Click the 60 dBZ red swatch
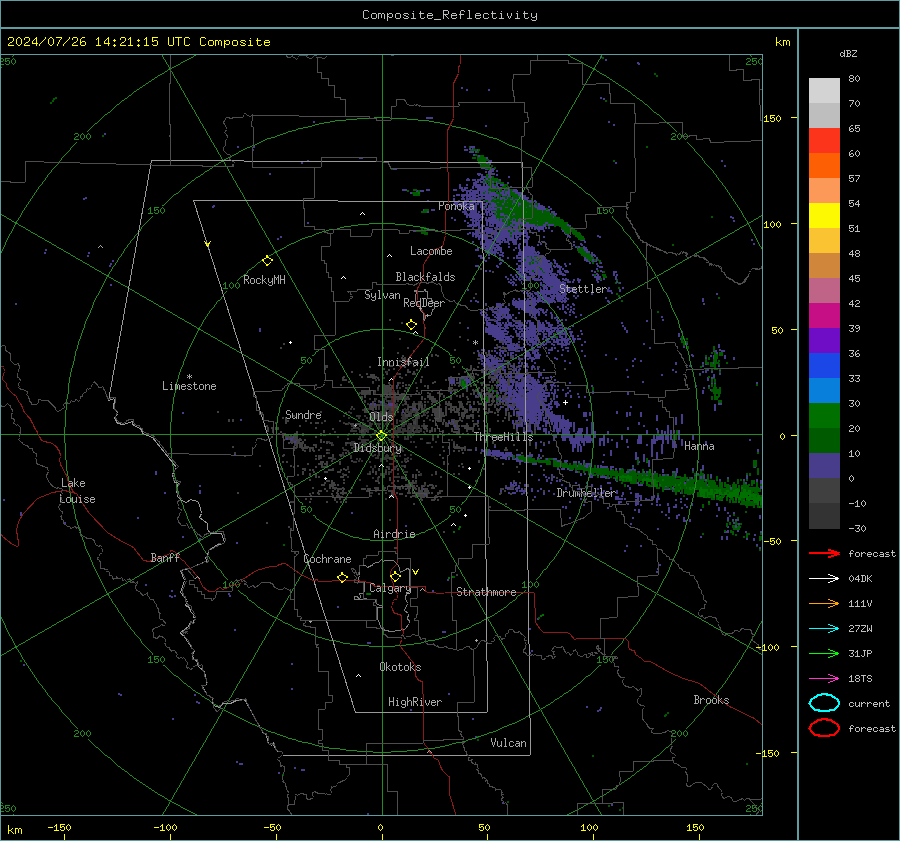This screenshot has width=900, height=841. coord(824,141)
